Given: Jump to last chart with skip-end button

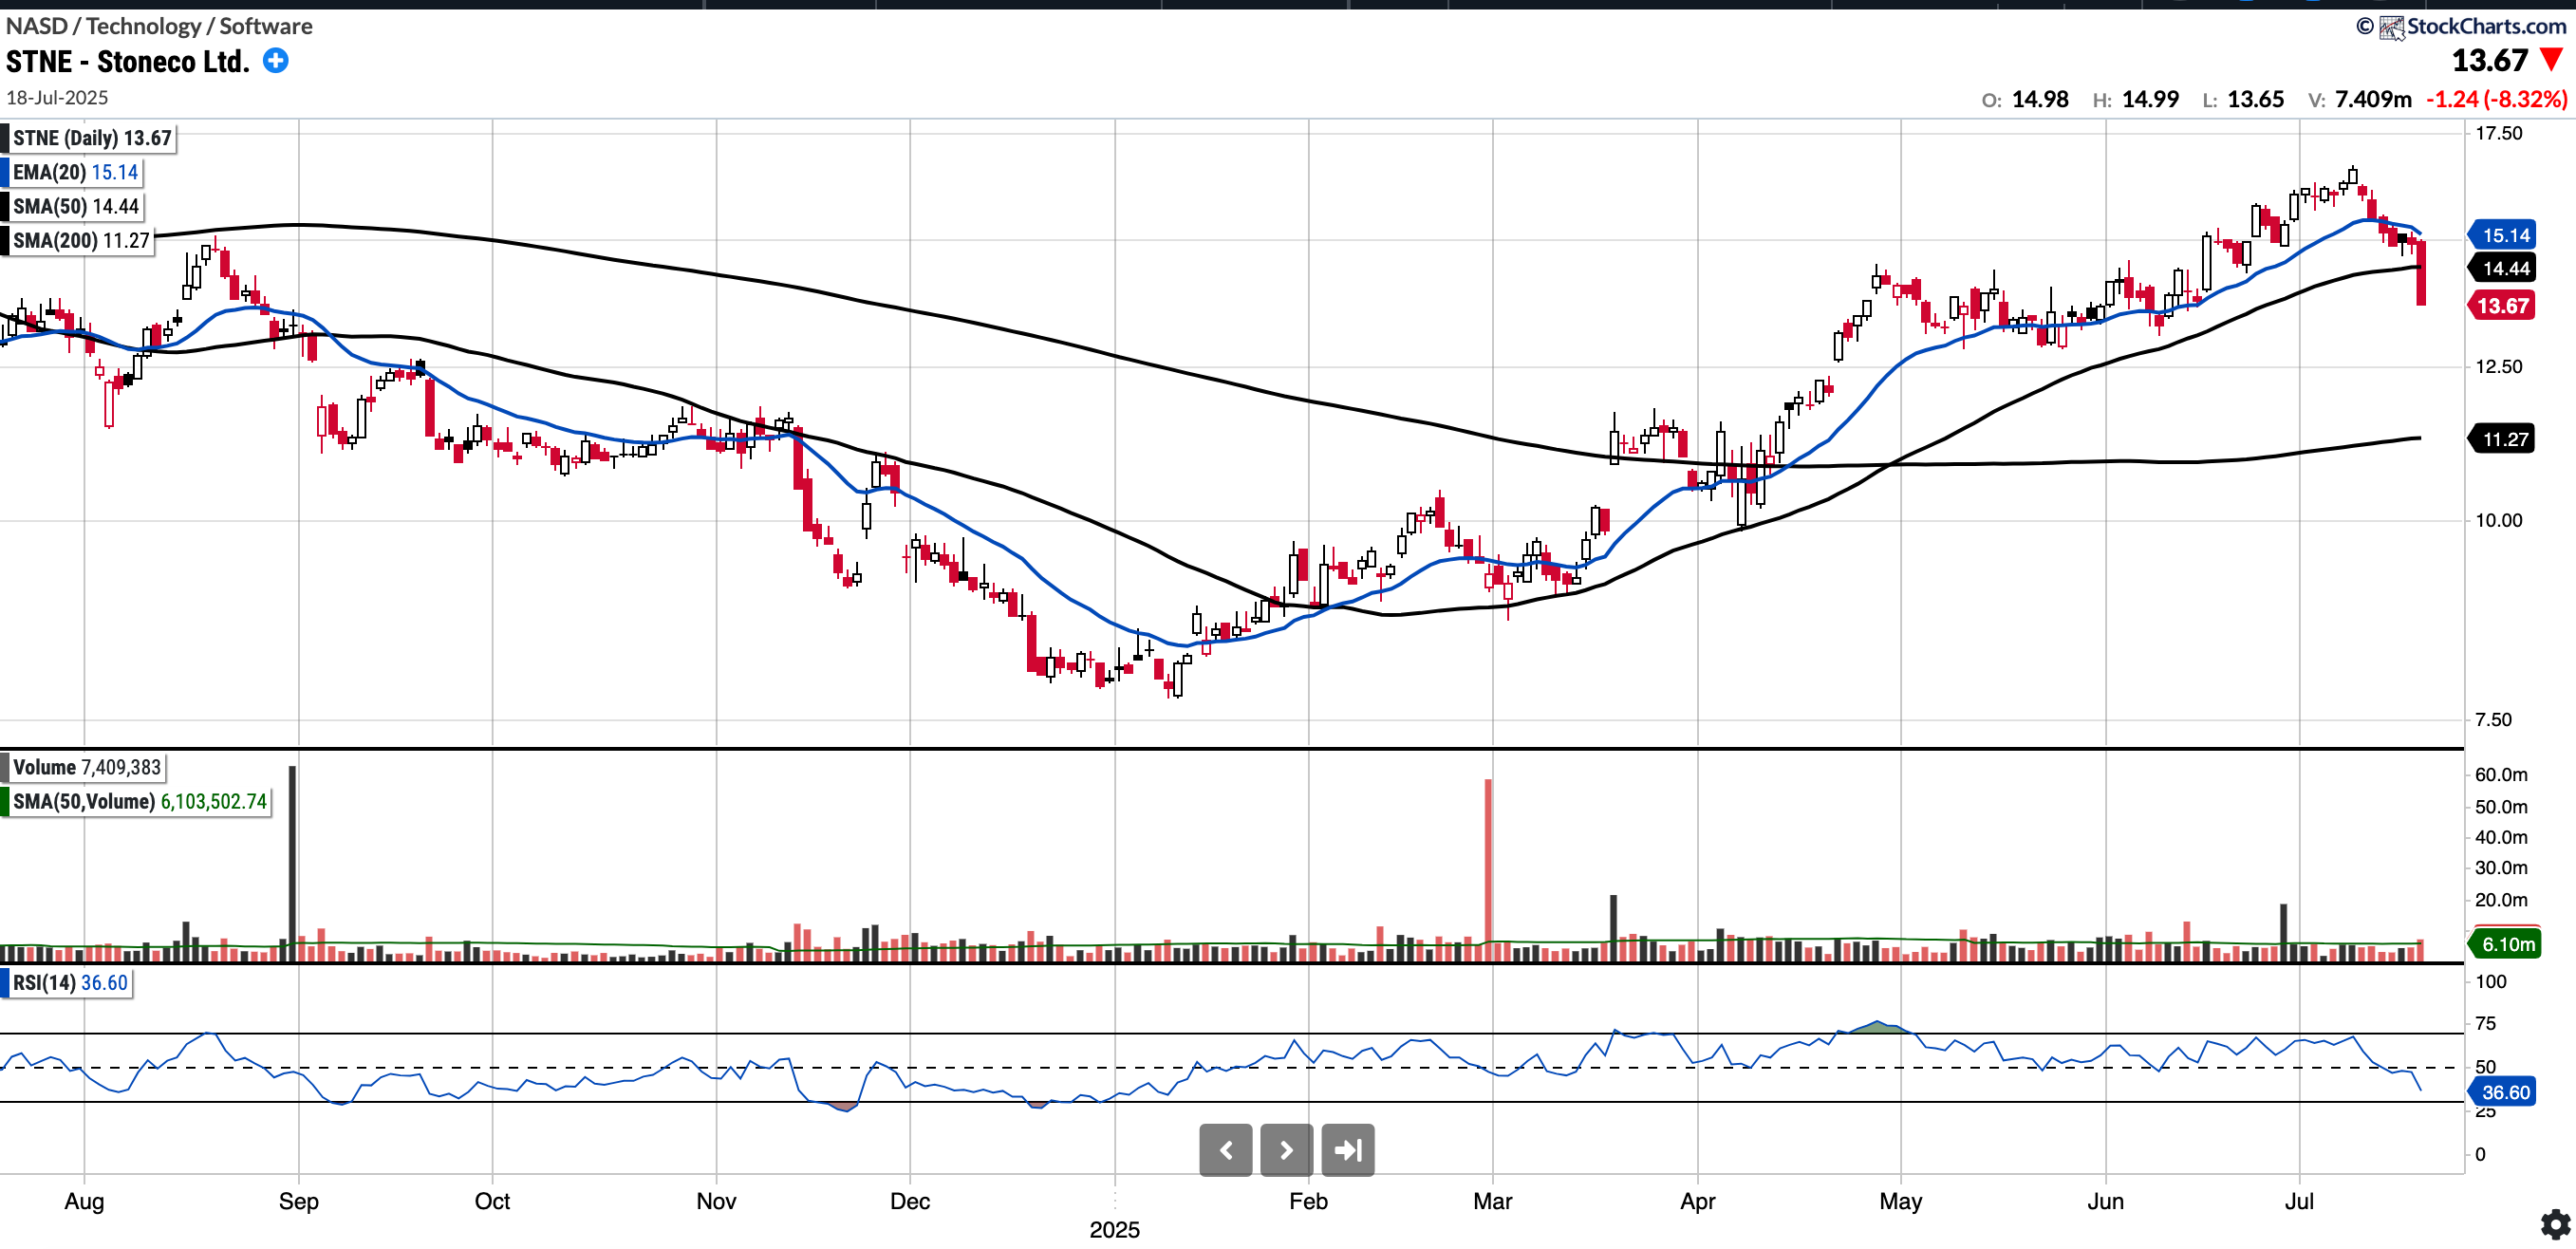Looking at the screenshot, I should 1347,1150.
